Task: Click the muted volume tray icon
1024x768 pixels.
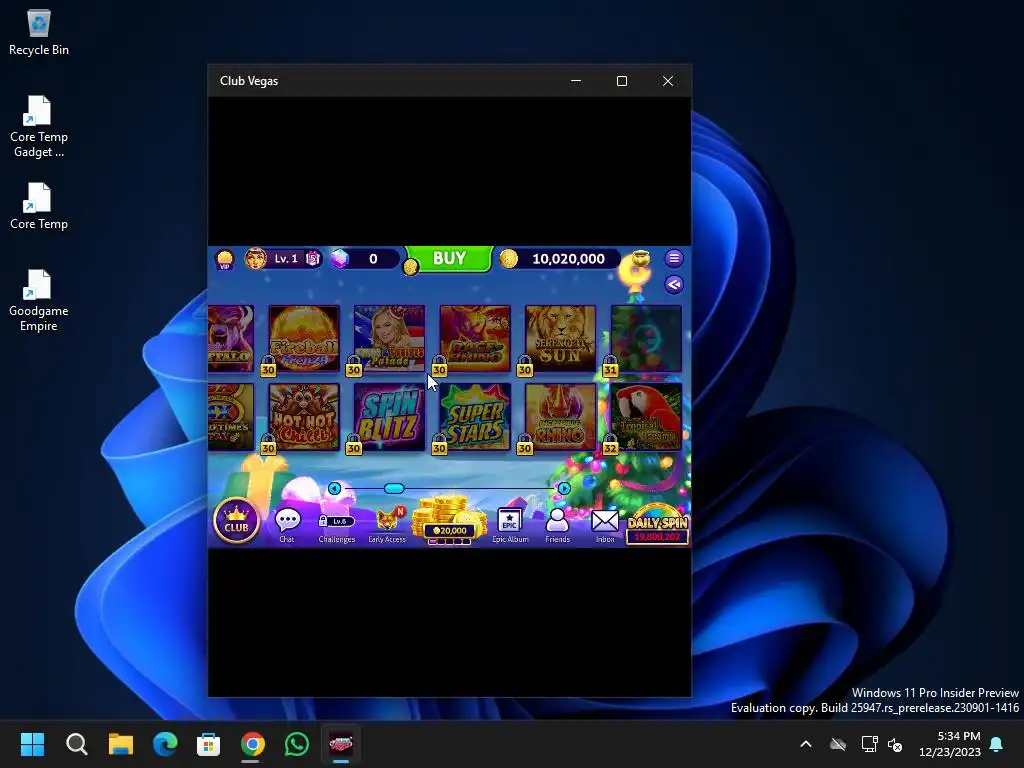Action: click(895, 744)
